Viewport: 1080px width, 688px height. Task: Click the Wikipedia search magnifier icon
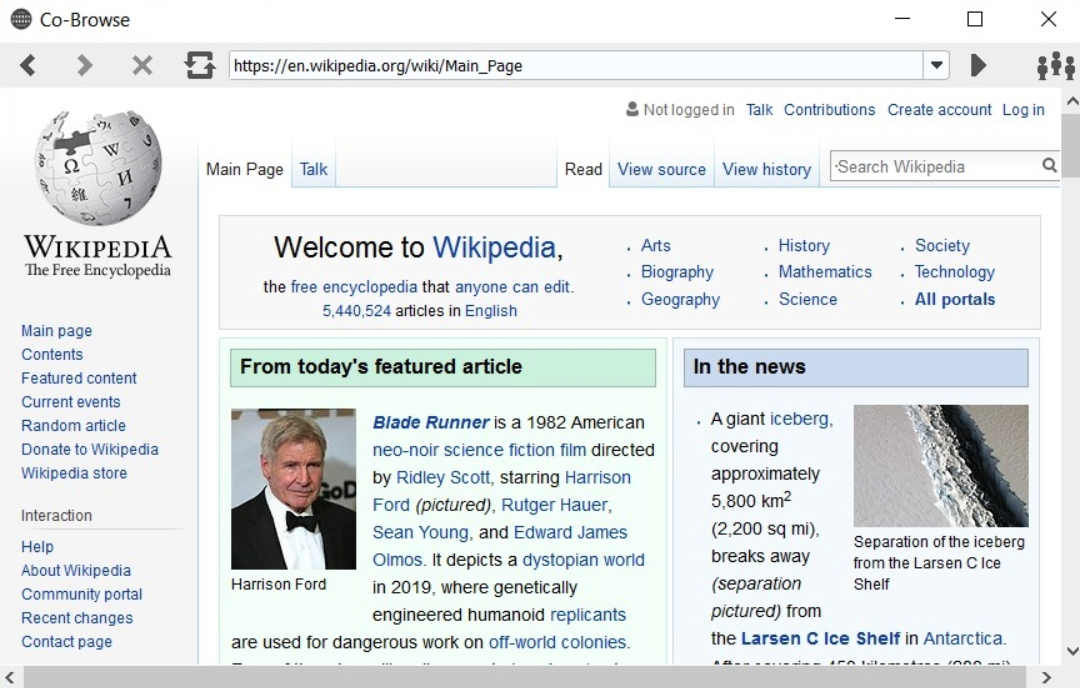(1049, 166)
